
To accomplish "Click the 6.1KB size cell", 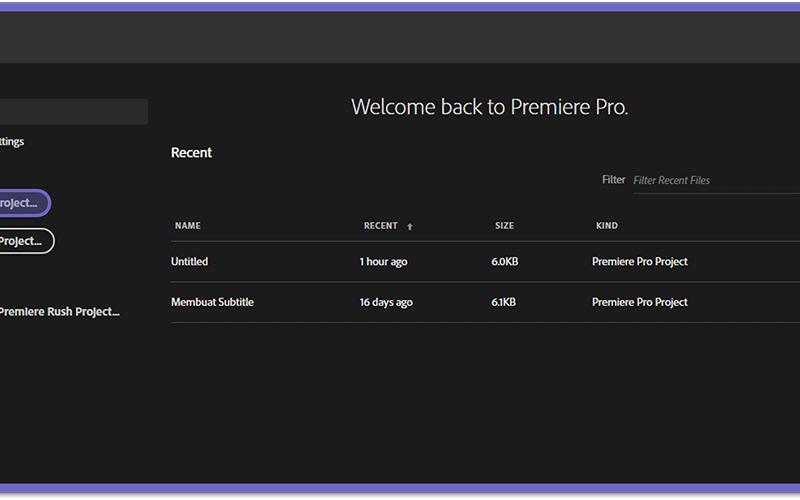I will click(x=504, y=302).
